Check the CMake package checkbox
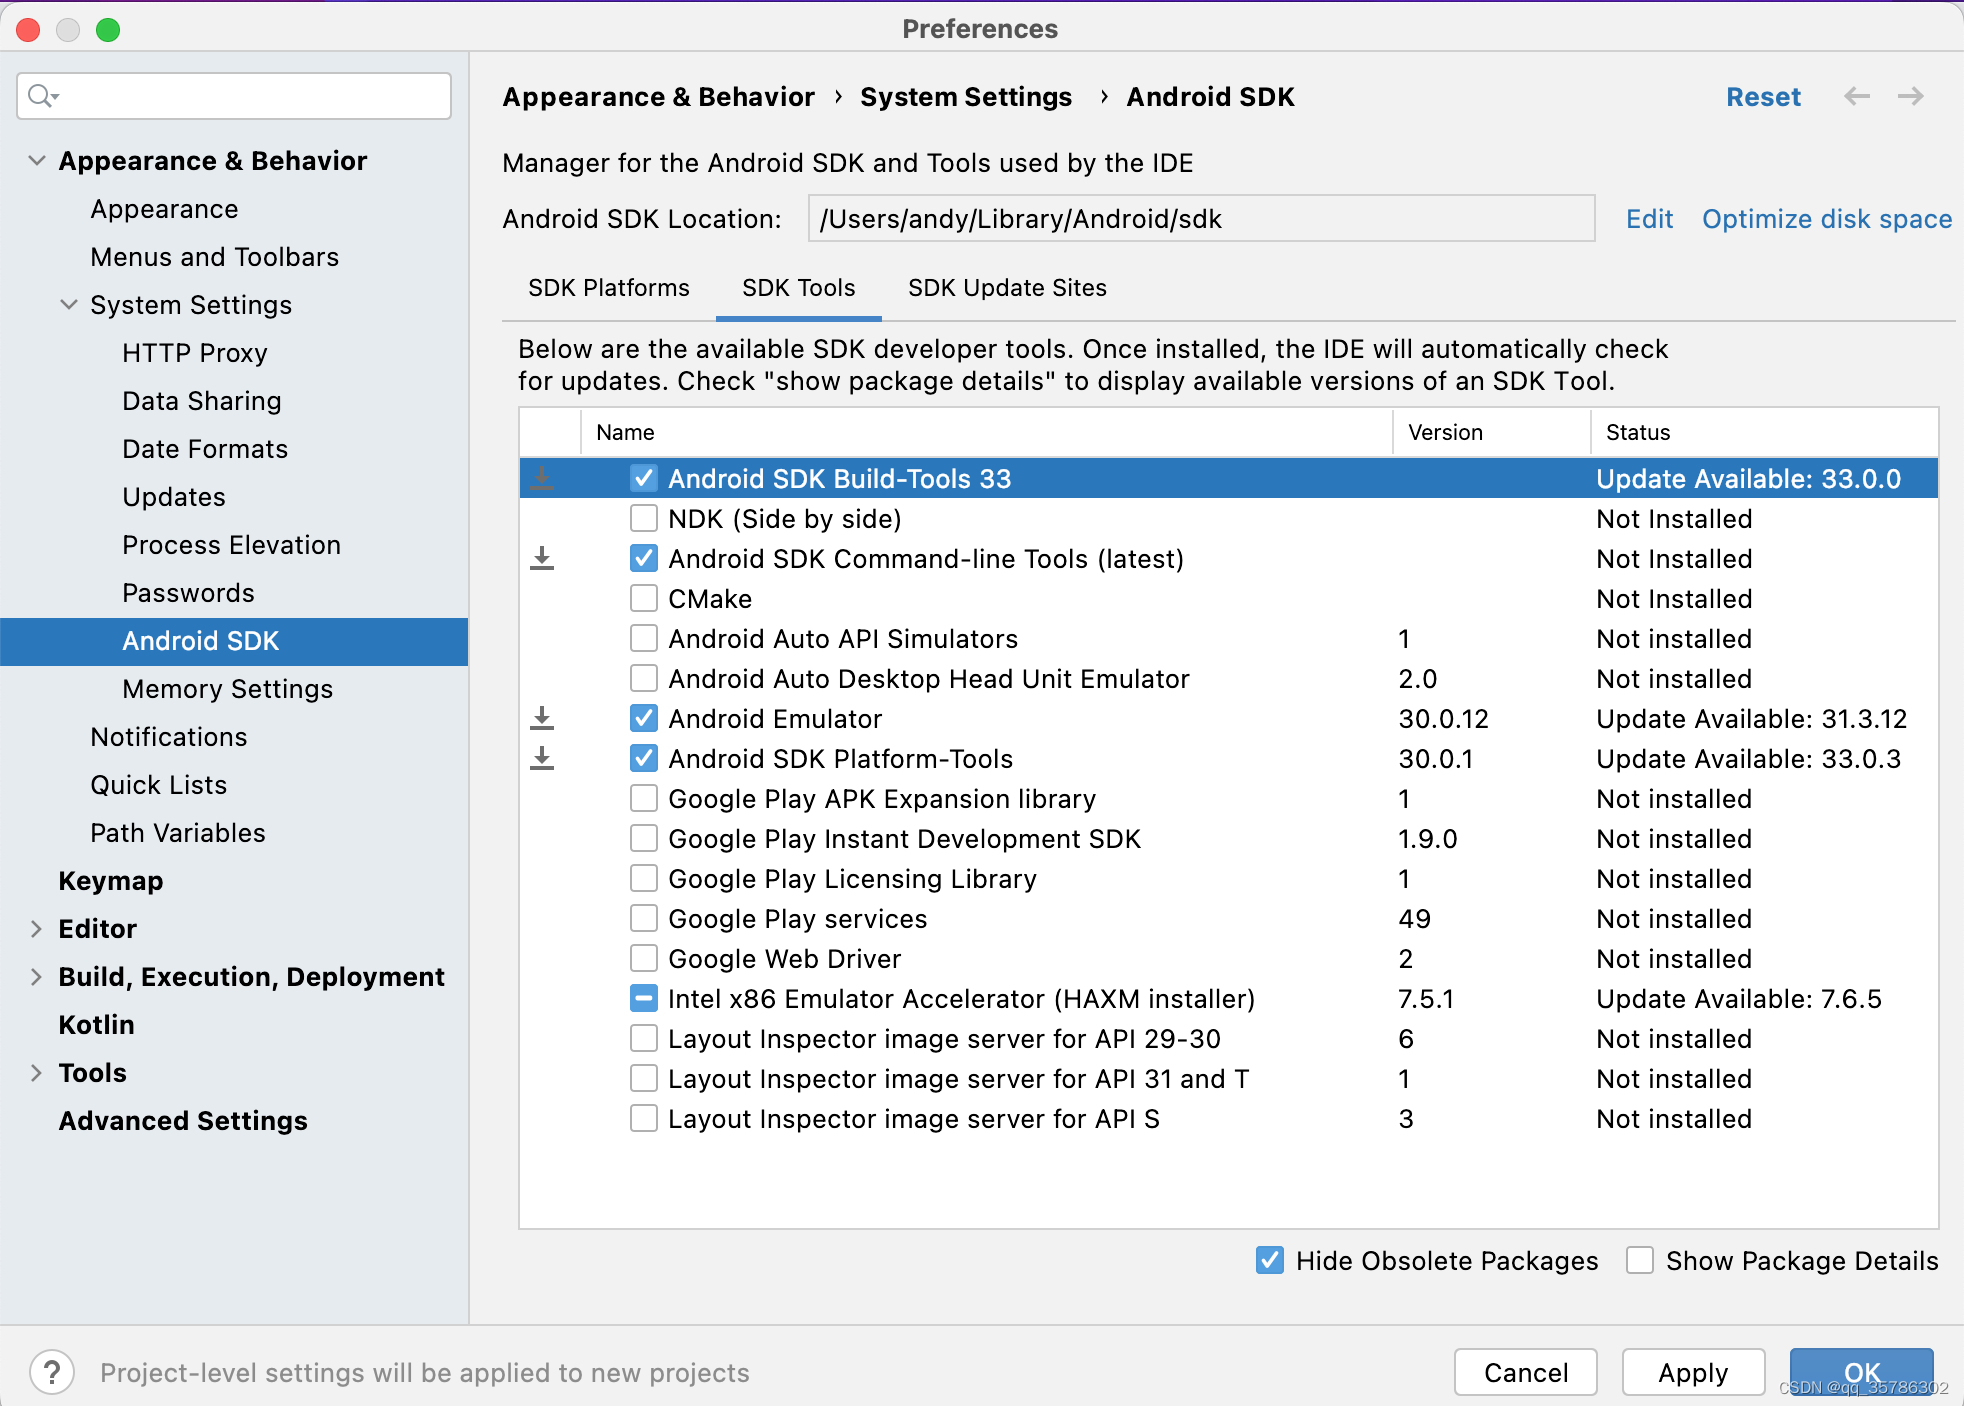Viewport: 1964px width, 1406px height. [643, 598]
